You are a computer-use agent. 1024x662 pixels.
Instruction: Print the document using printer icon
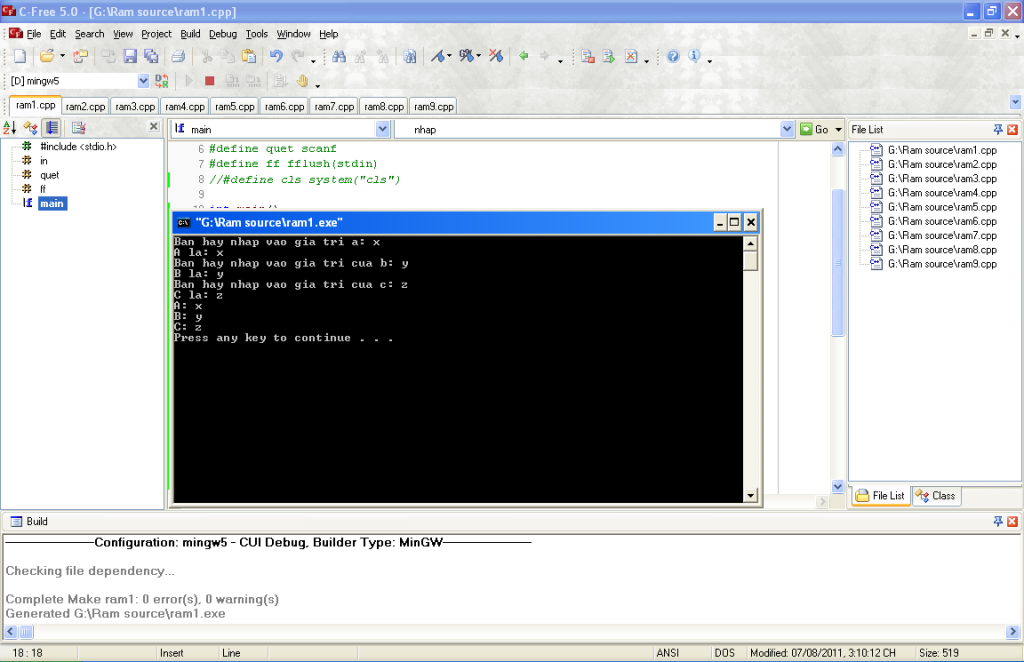point(178,56)
